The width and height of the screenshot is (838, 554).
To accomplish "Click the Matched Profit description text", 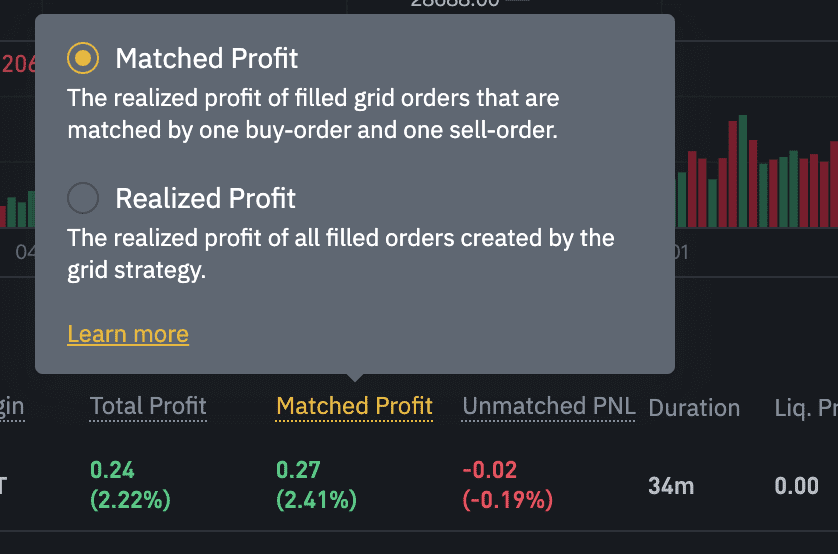I will click(x=313, y=114).
